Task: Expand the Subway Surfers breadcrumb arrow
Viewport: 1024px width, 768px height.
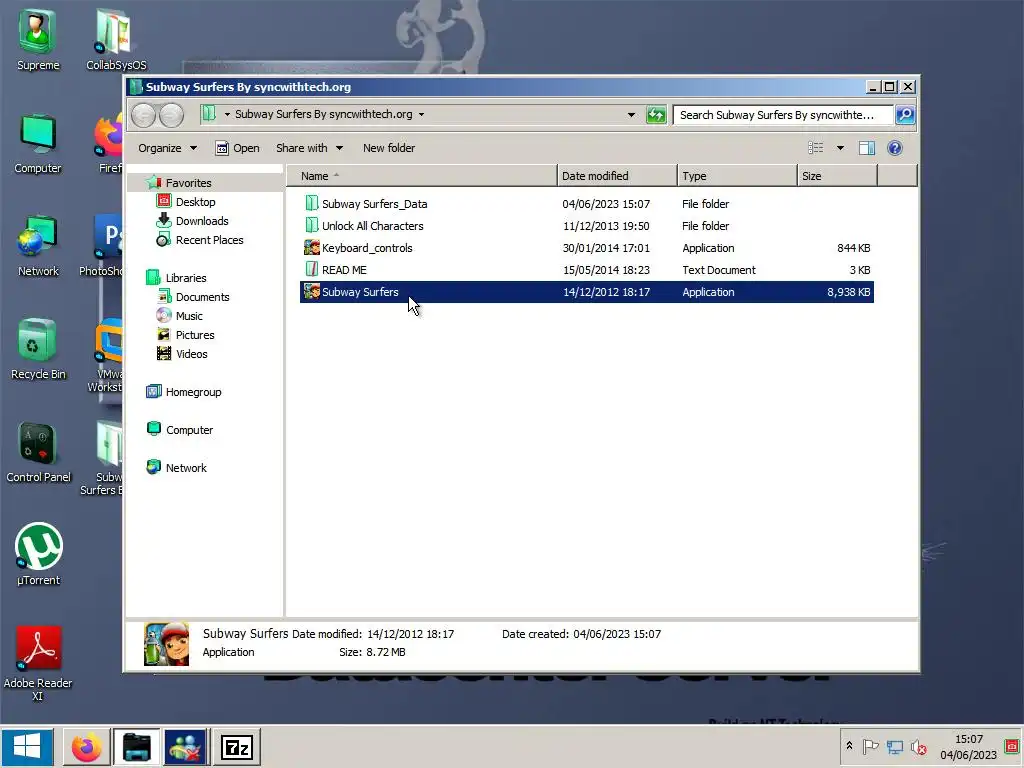Action: click(x=421, y=115)
